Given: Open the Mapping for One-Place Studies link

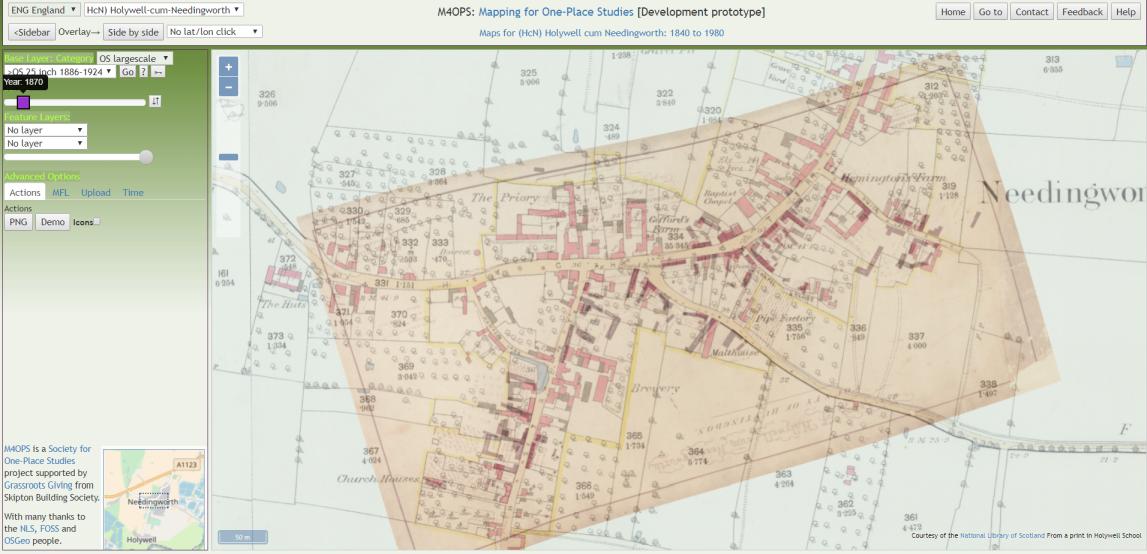Looking at the screenshot, I should tap(556, 12).
